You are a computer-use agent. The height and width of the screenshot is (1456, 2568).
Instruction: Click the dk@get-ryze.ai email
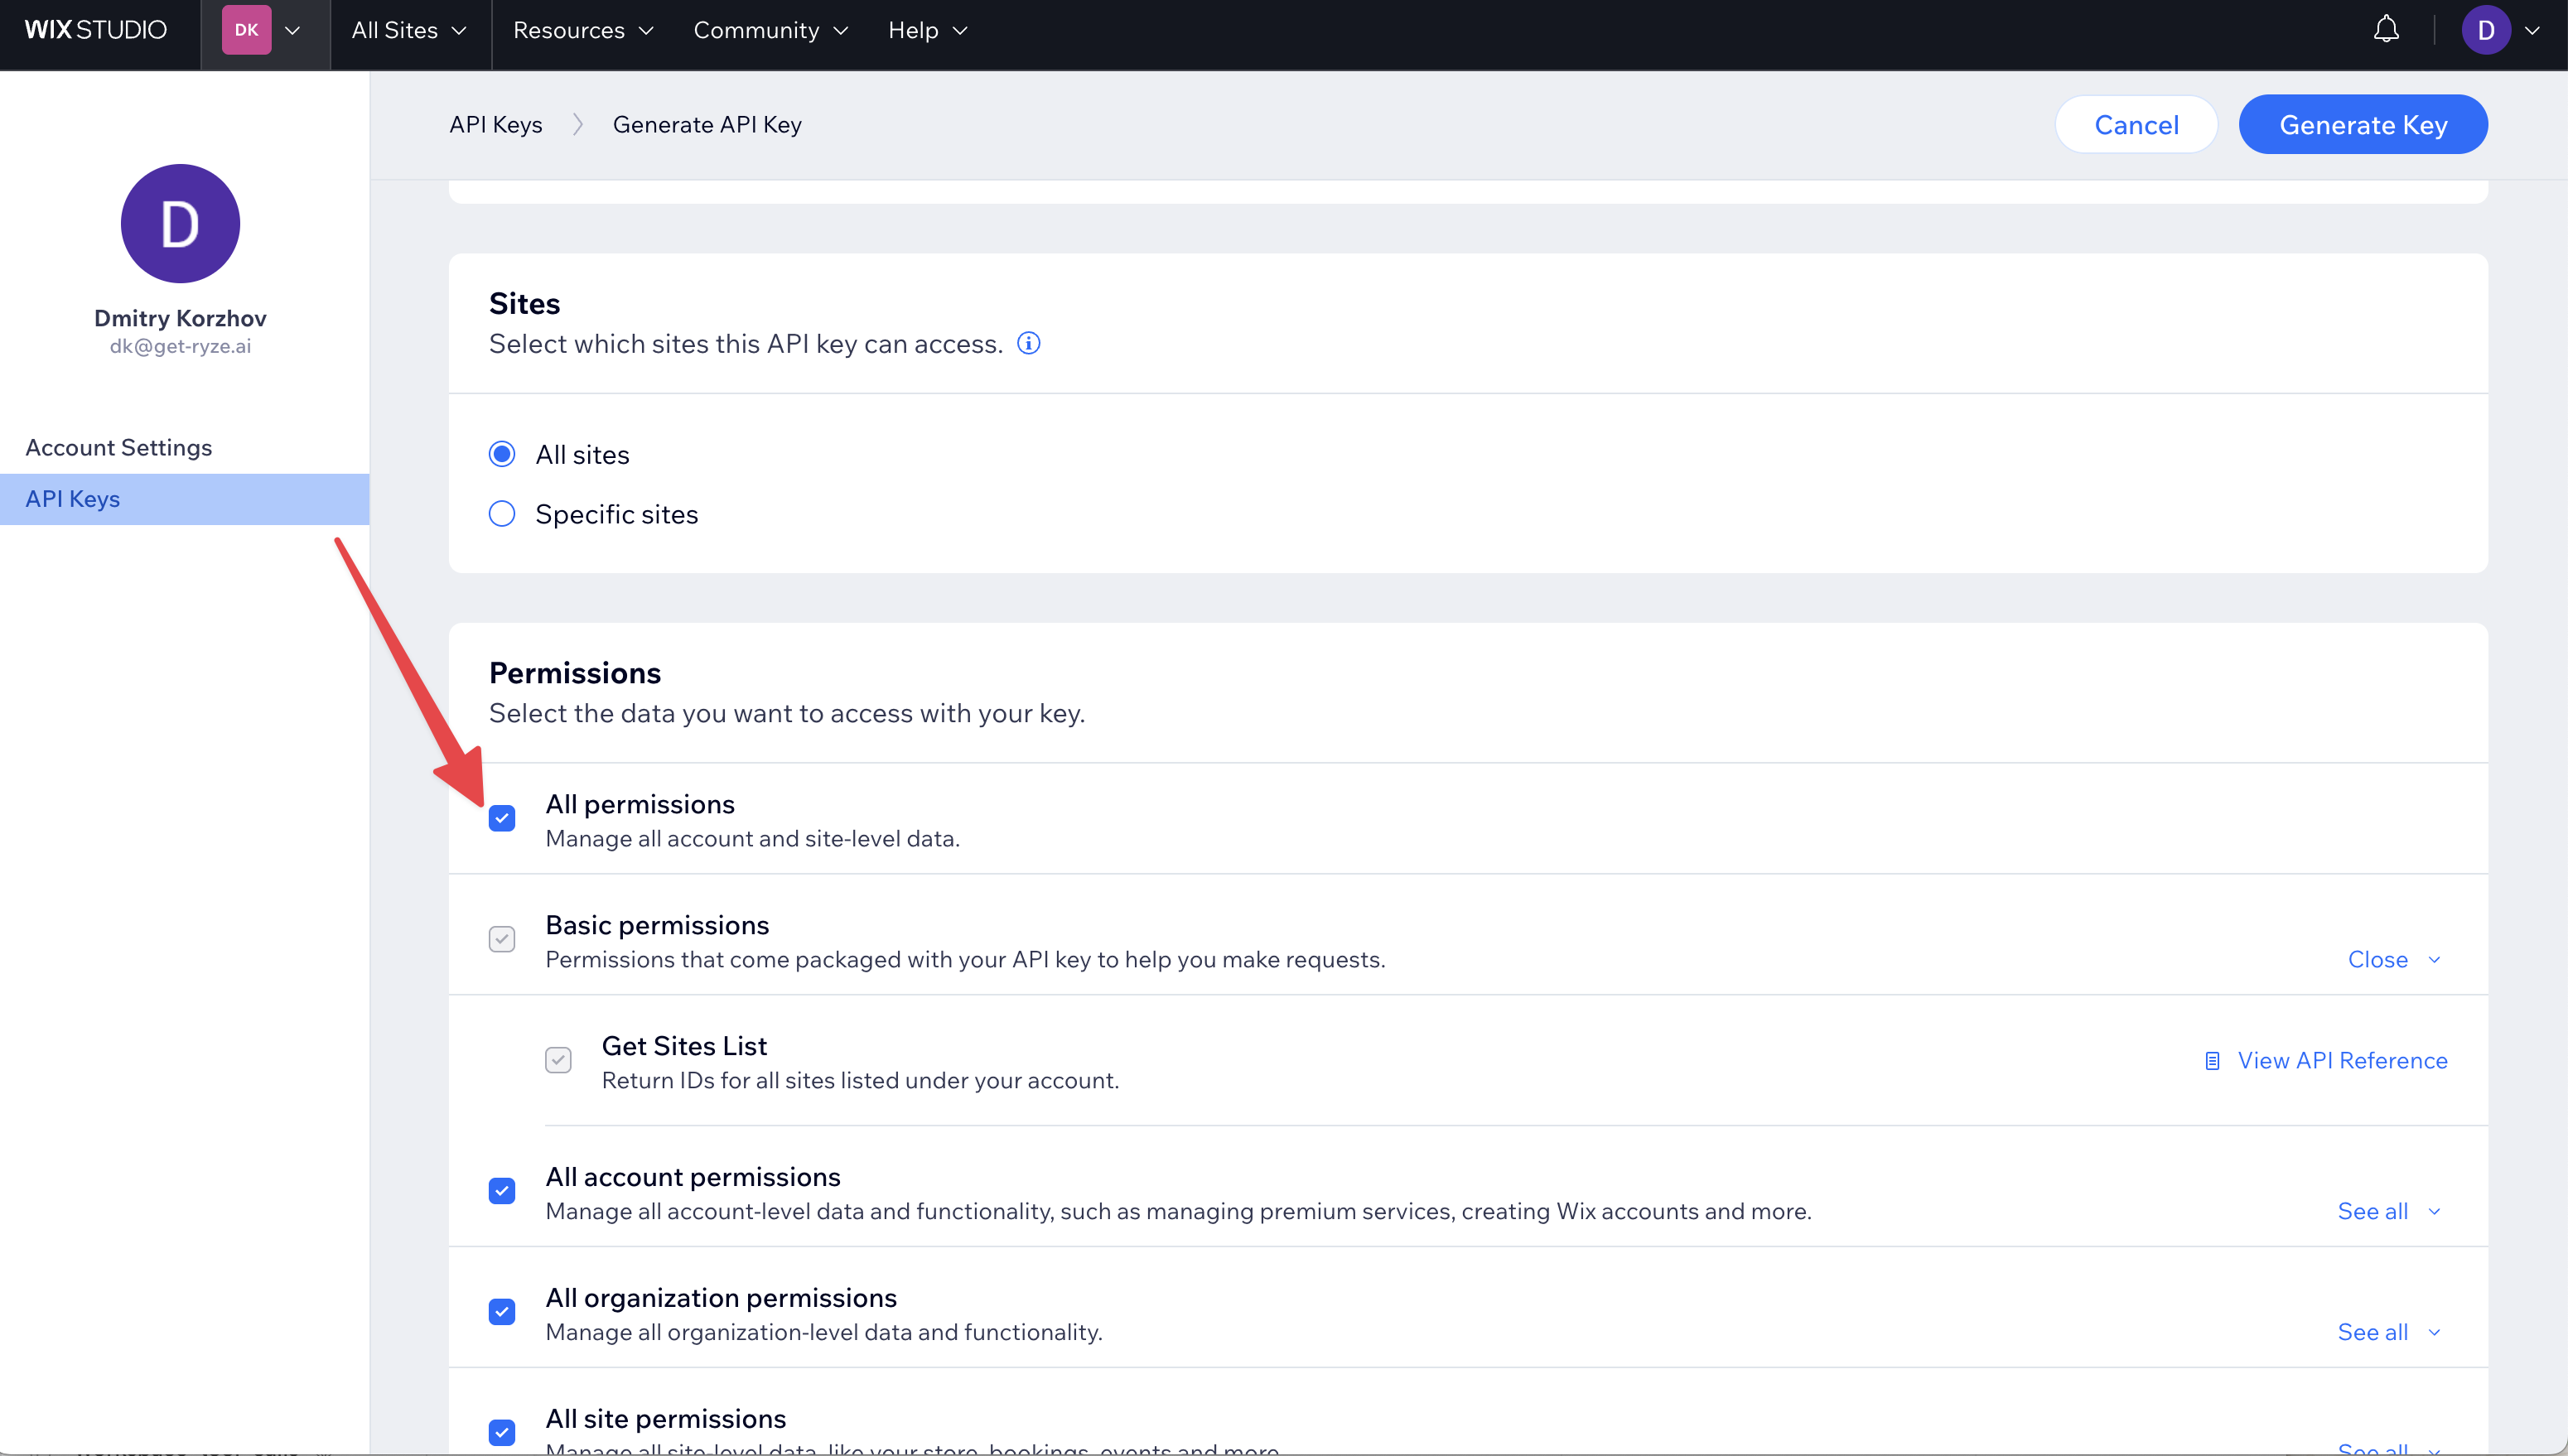click(x=180, y=346)
